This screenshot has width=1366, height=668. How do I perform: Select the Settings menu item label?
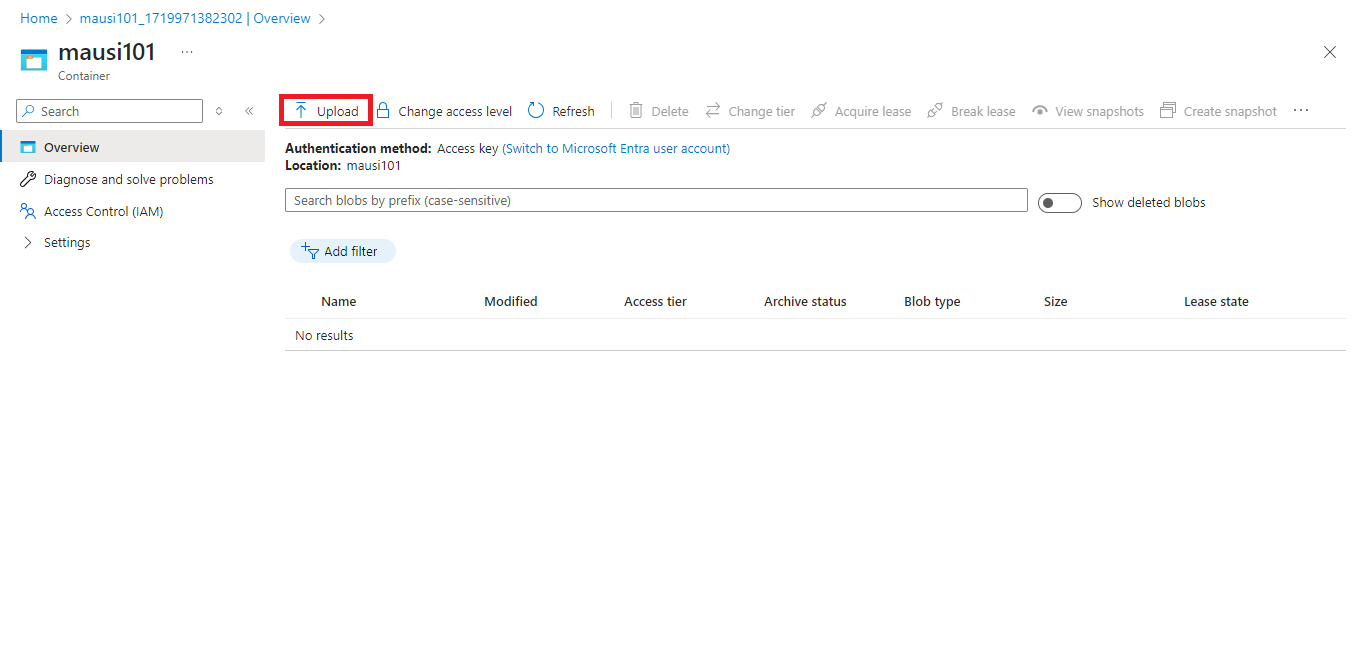pos(67,243)
